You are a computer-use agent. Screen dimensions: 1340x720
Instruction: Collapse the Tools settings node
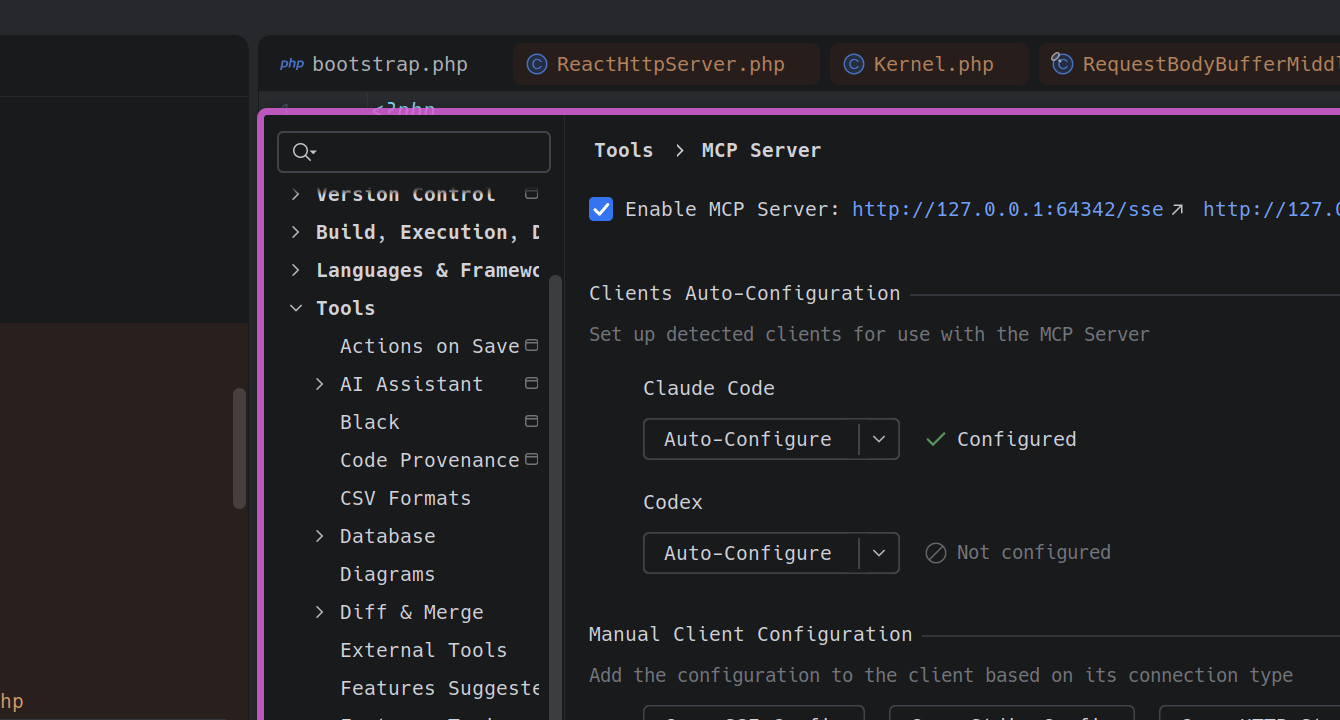click(x=296, y=308)
